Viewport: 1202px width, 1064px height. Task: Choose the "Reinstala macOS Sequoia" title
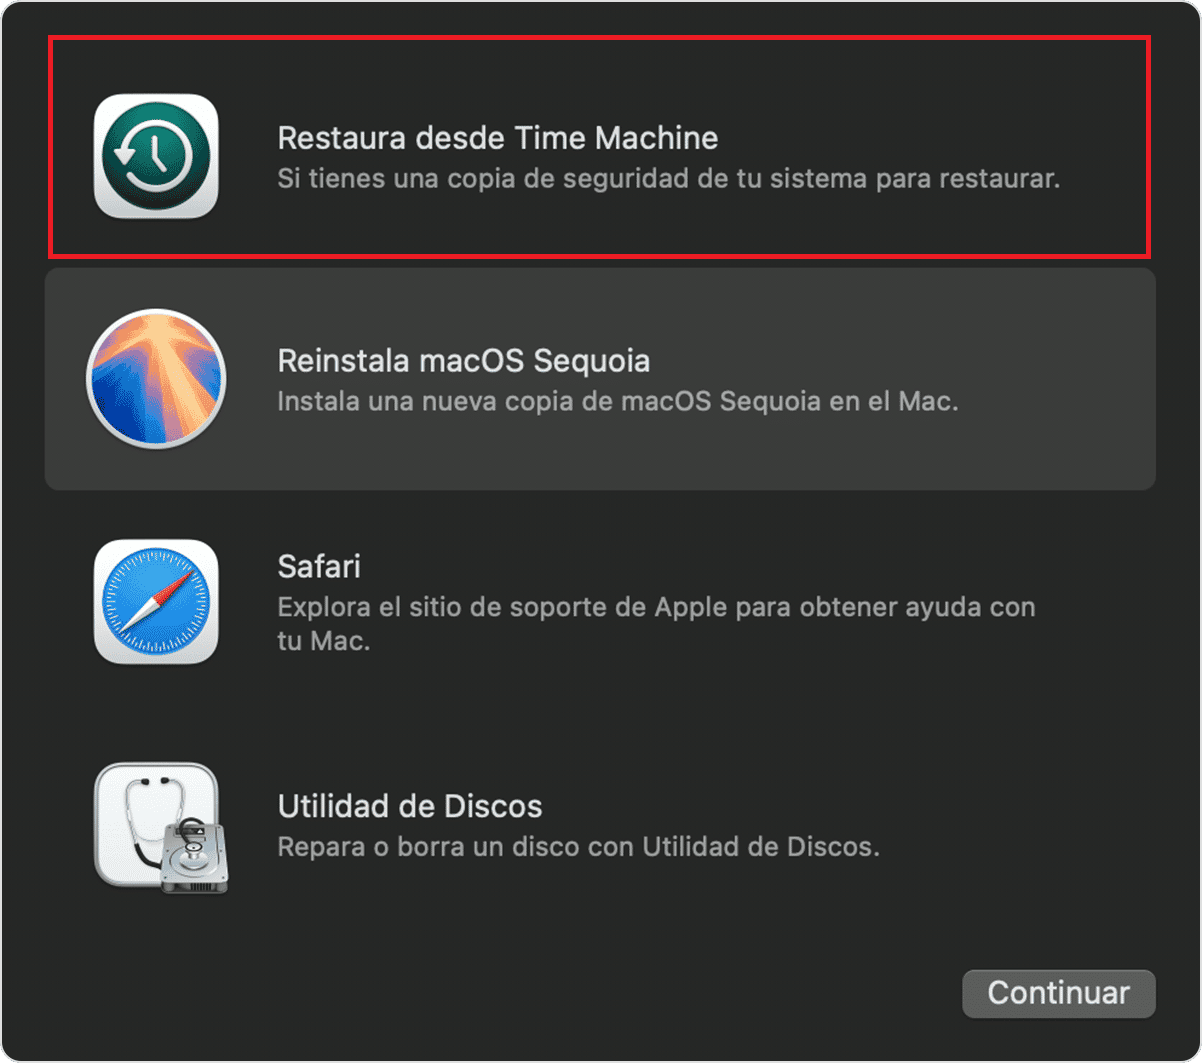point(464,361)
